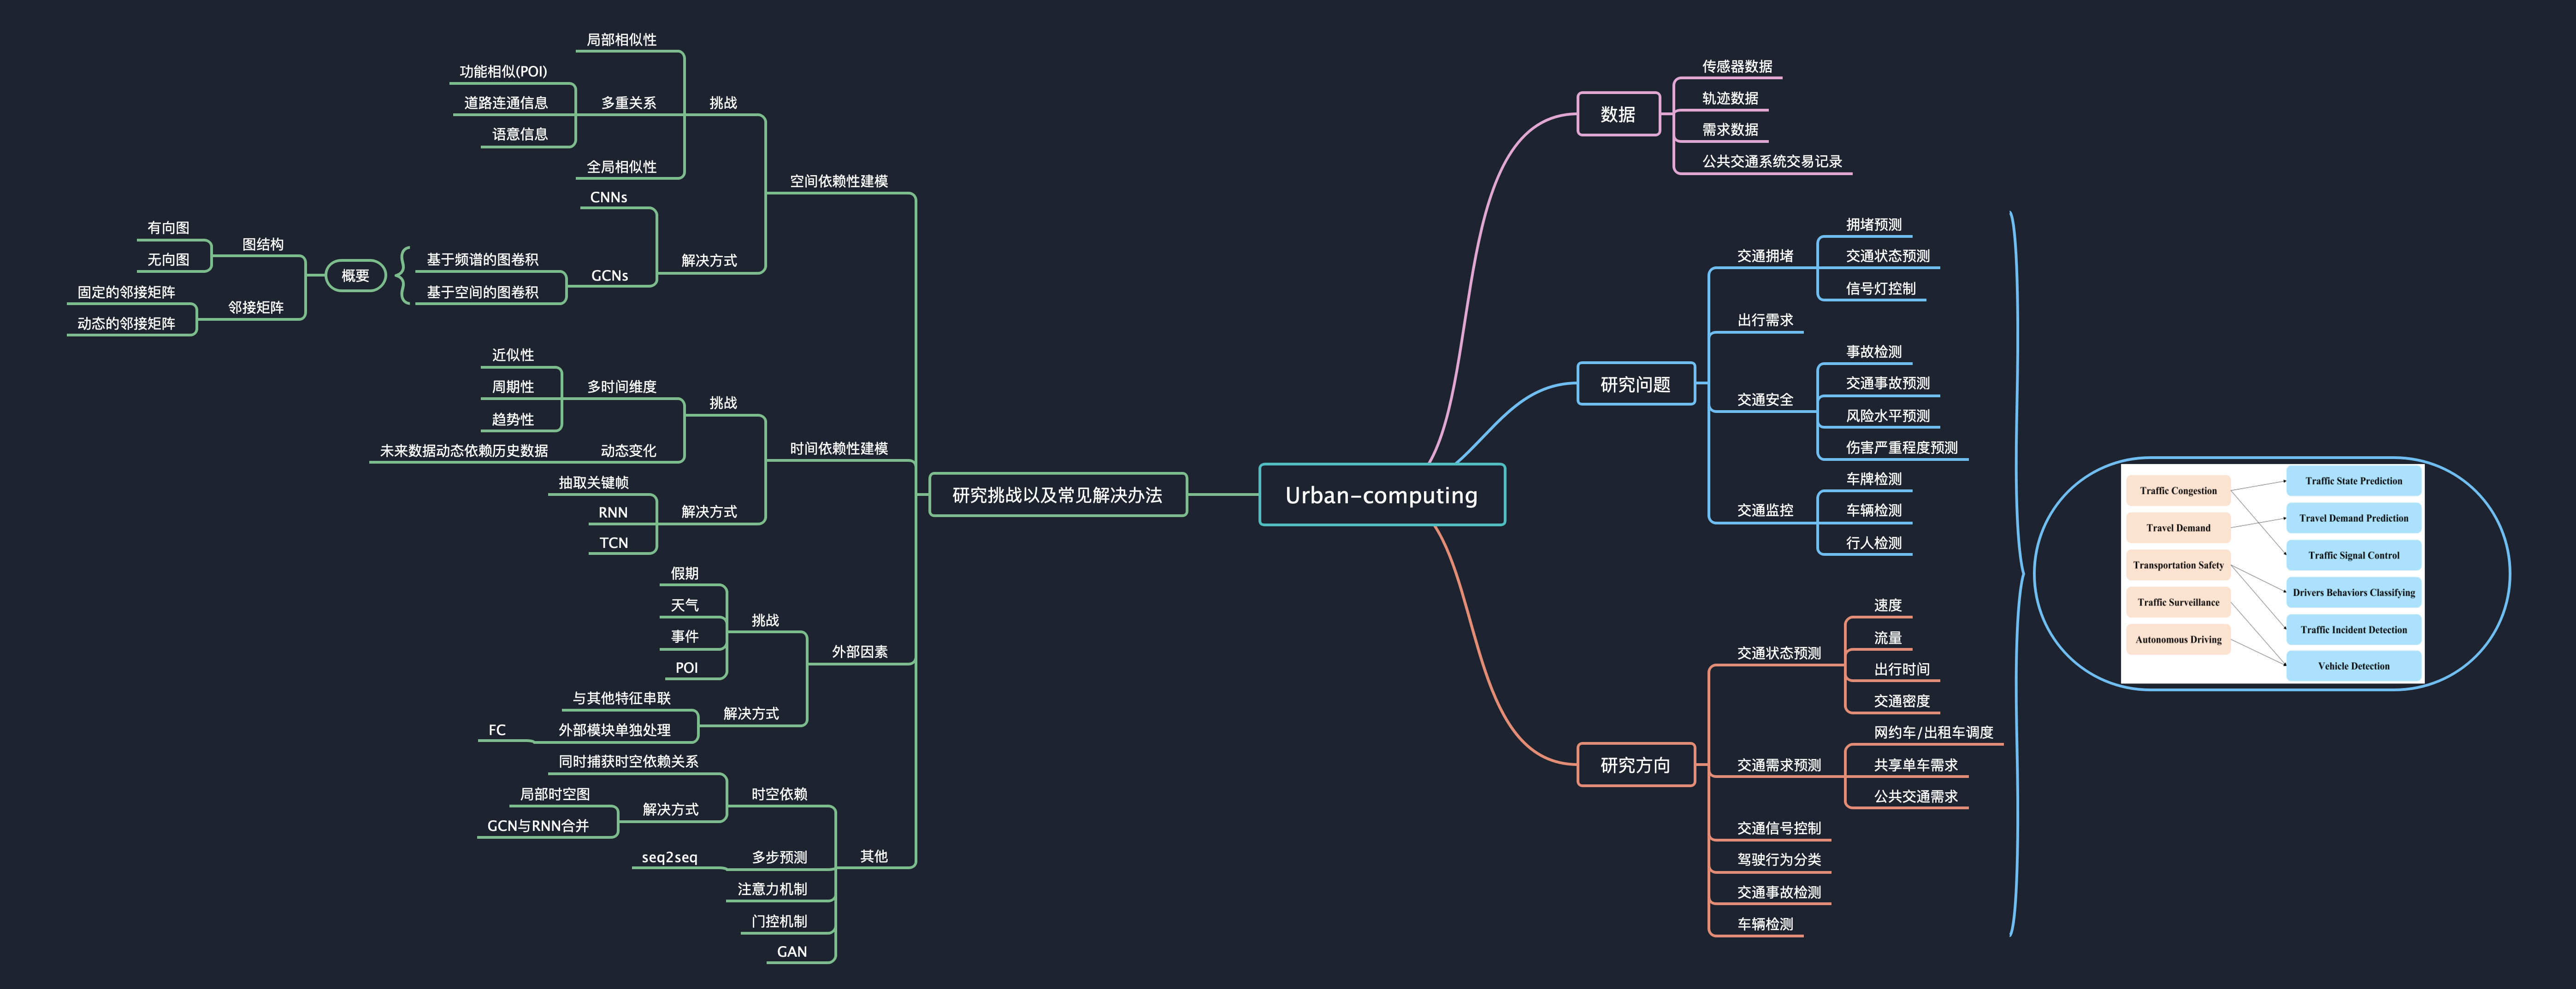This screenshot has width=2576, height=989.
Task: Click the GAN topic
Action: point(792,951)
